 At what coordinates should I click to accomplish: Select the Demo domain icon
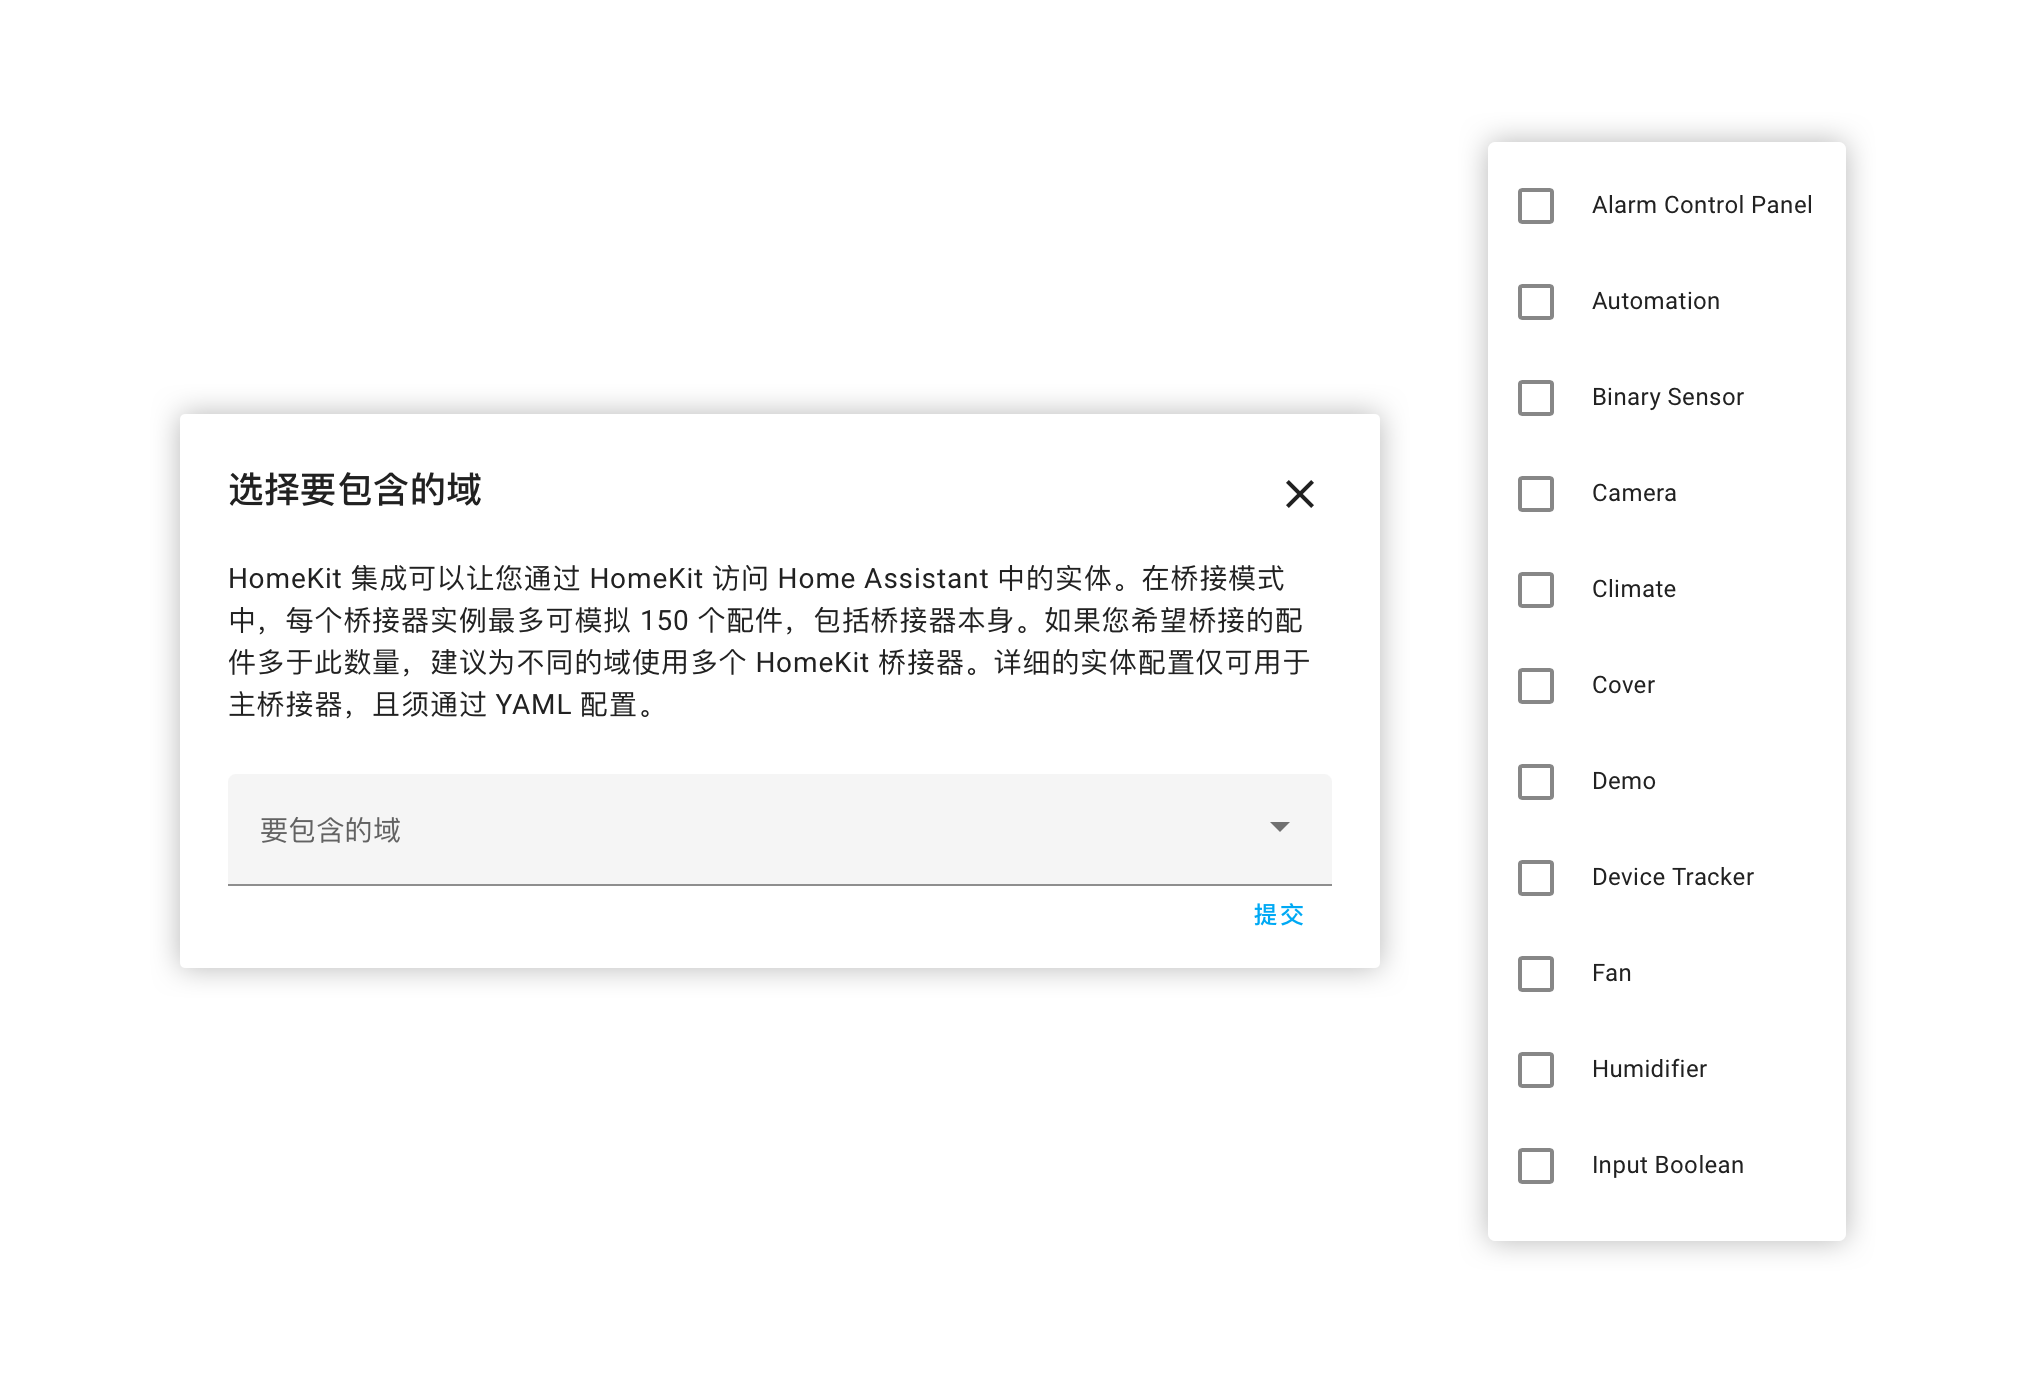[1536, 781]
